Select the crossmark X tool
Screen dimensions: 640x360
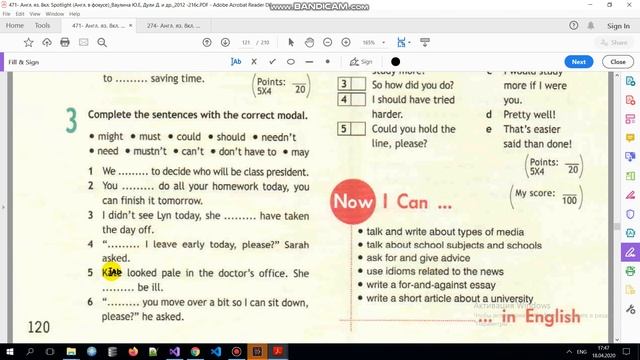[254, 62]
